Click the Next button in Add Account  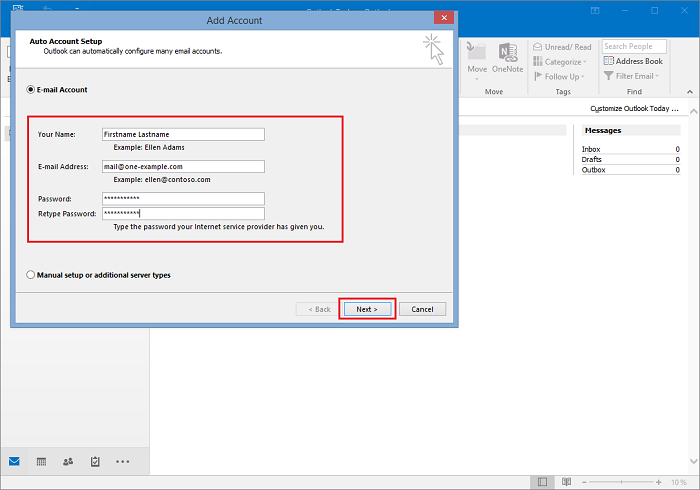point(367,309)
